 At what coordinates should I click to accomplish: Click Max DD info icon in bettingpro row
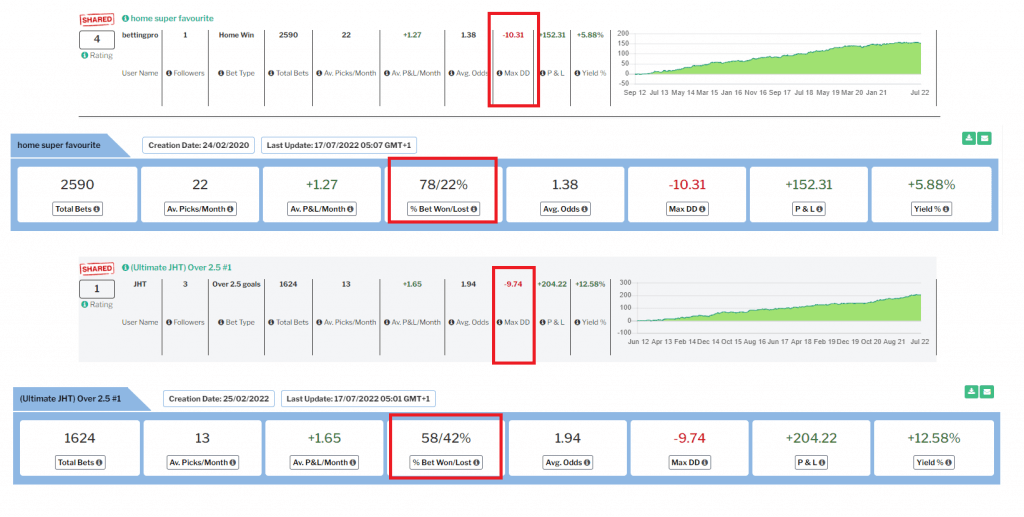click(x=501, y=73)
